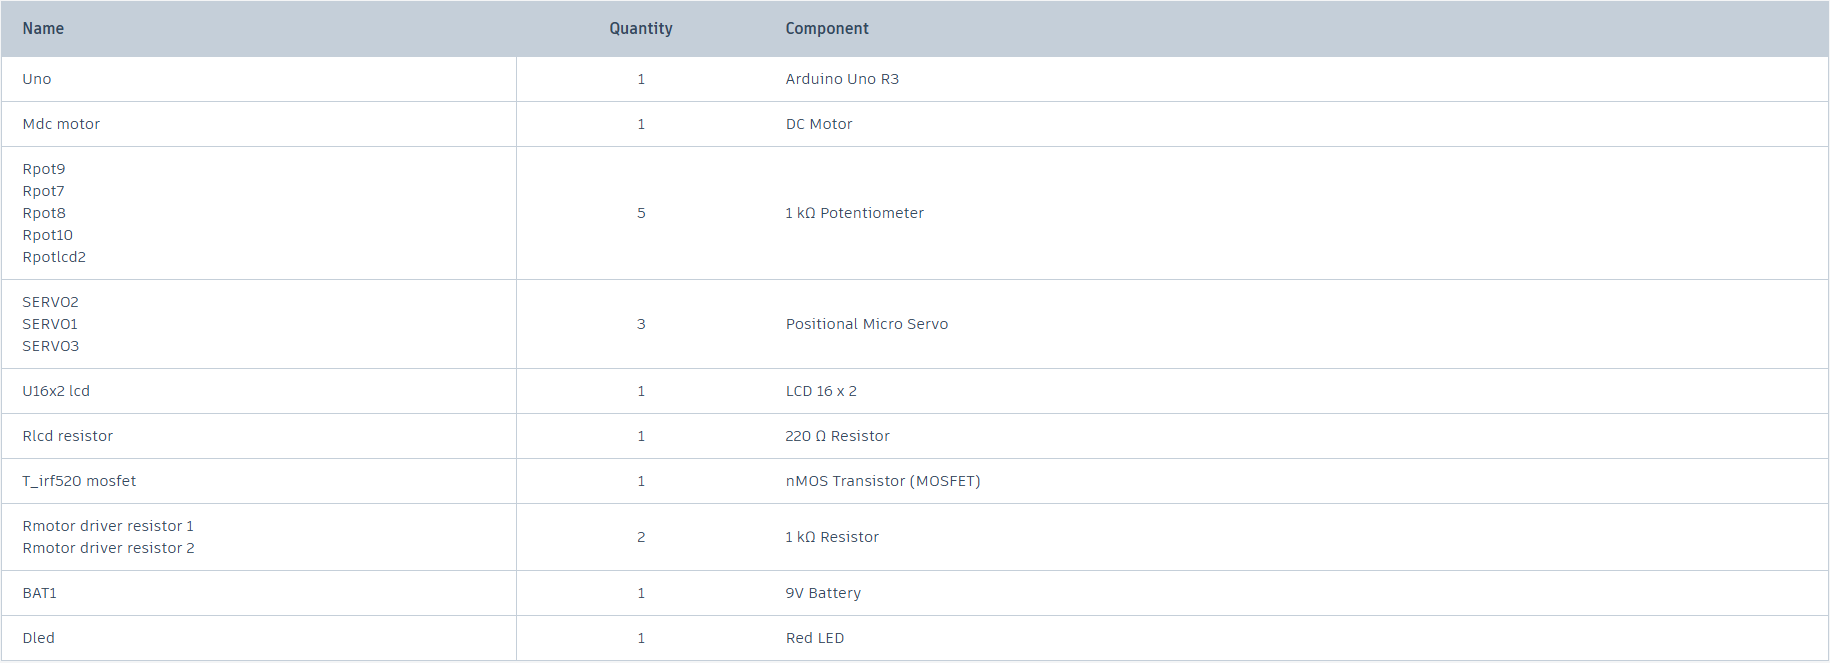The image size is (1830, 663).
Task: Click the Quantity column header
Action: pyautogui.click(x=641, y=29)
